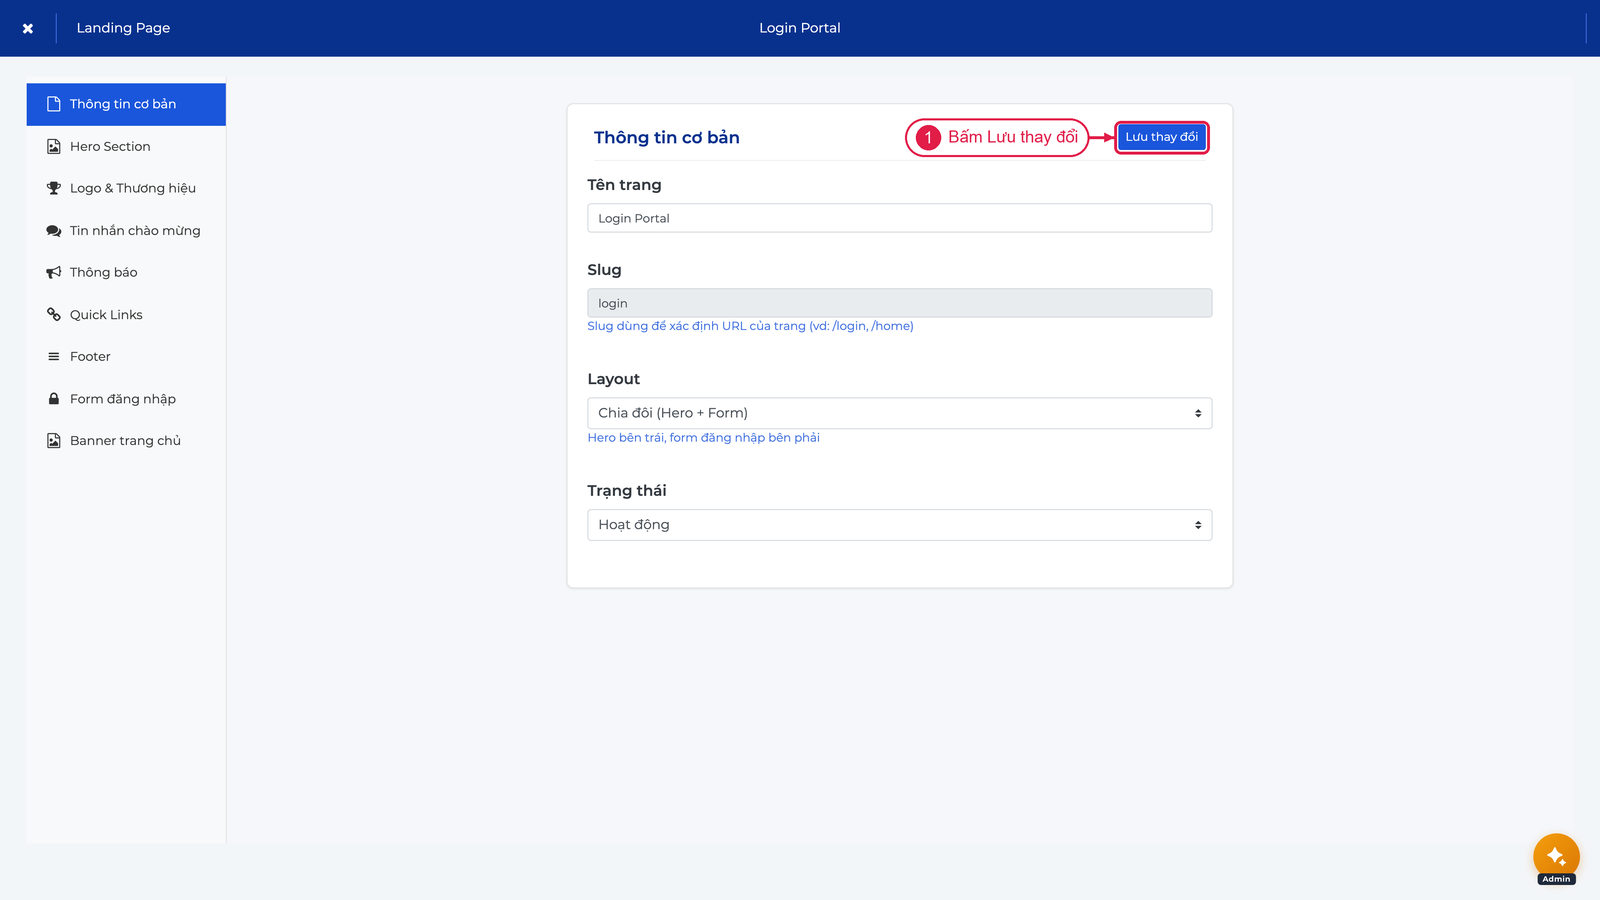The image size is (1600, 900).
Task: Click the padlock icon for Form đăng nhập
Action: (x=54, y=398)
